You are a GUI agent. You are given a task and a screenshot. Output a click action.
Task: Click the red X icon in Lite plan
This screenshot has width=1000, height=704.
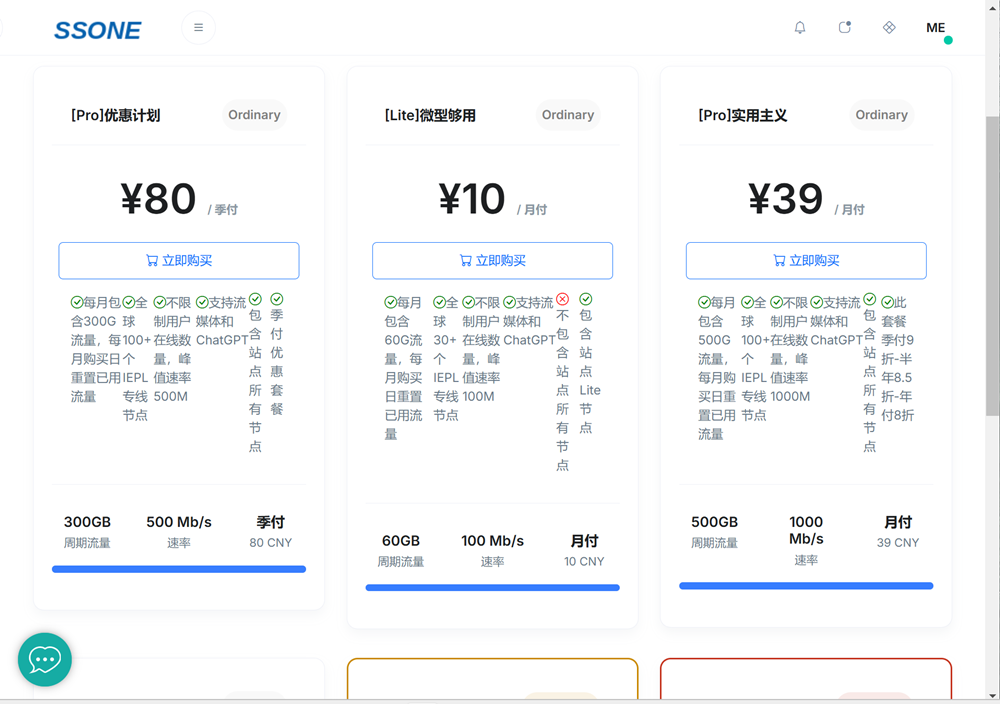pos(562,299)
